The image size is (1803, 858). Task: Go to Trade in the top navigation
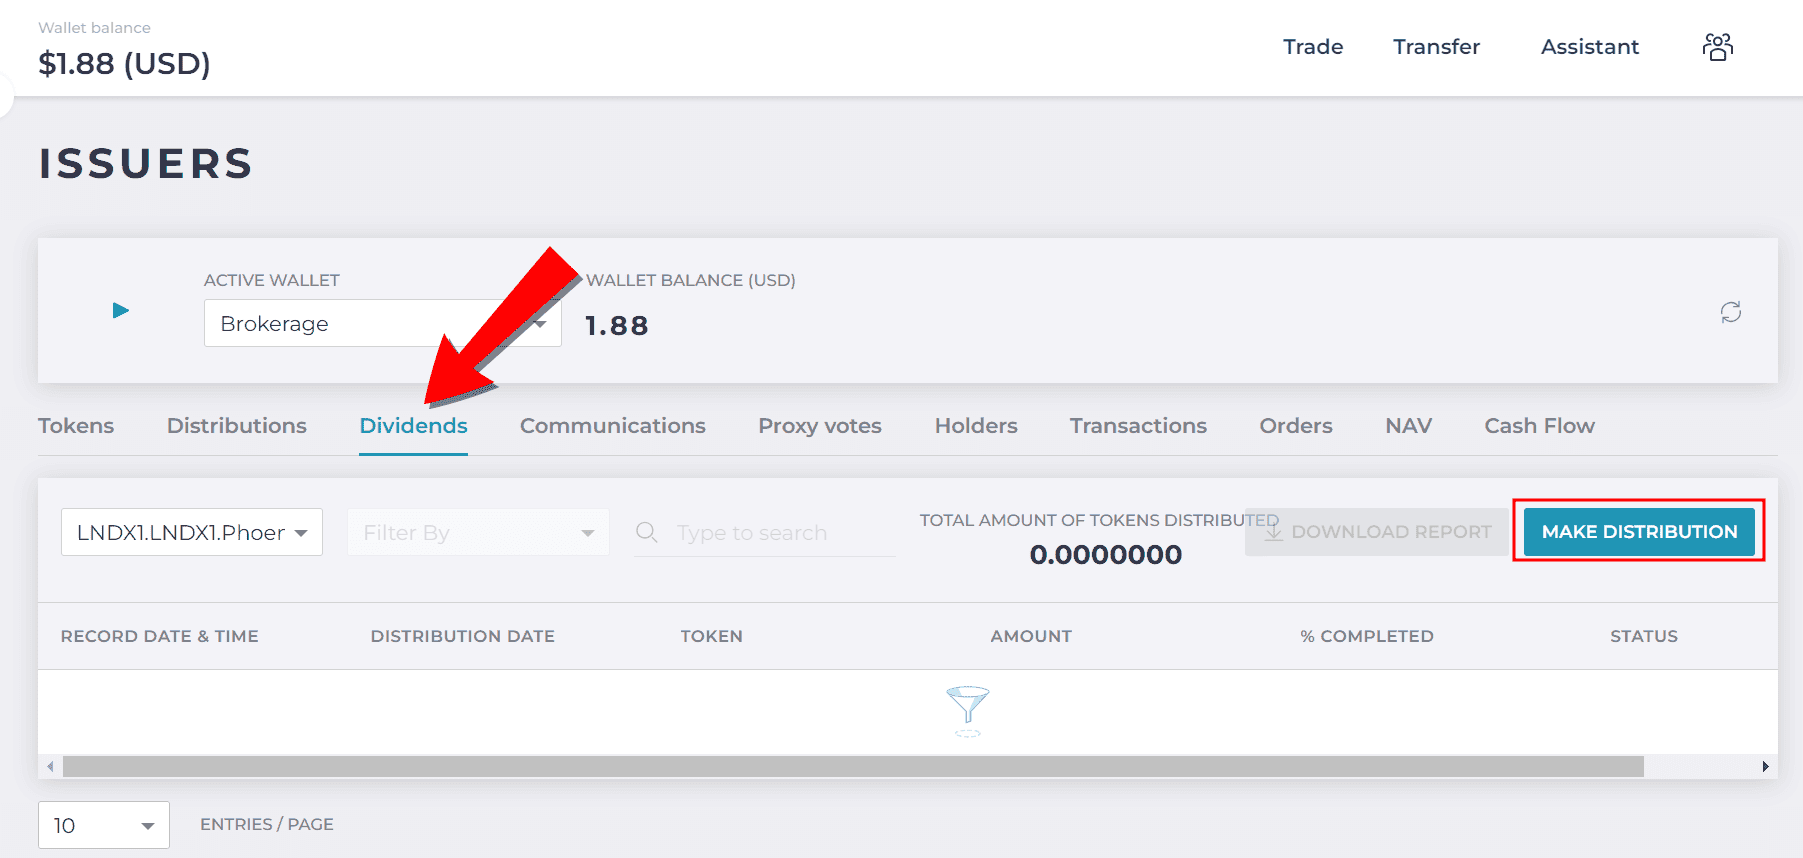tap(1313, 47)
